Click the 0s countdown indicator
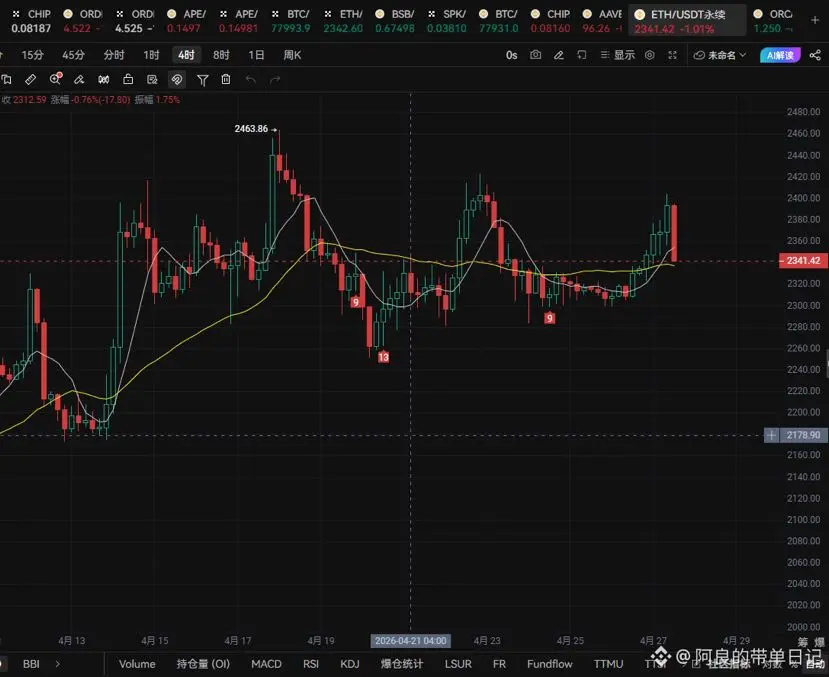 click(511, 55)
